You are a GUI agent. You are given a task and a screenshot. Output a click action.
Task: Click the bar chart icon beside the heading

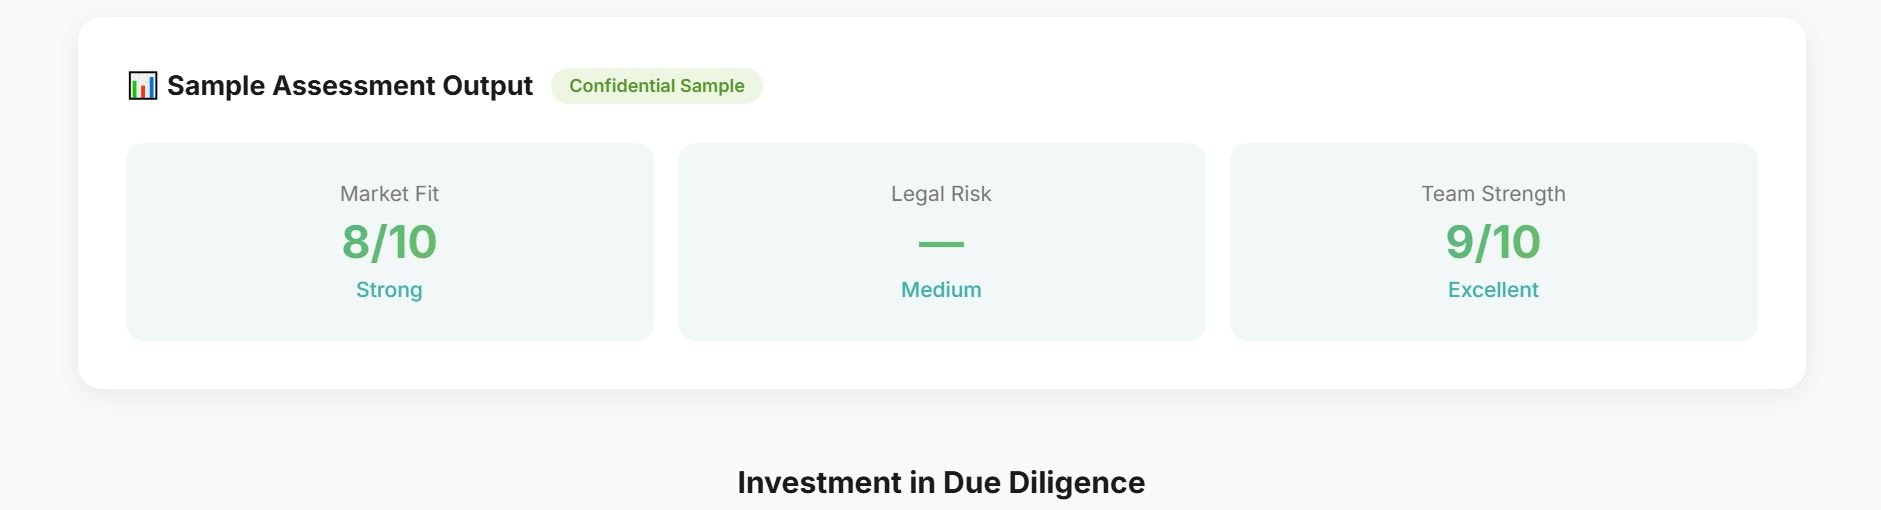[x=143, y=86]
